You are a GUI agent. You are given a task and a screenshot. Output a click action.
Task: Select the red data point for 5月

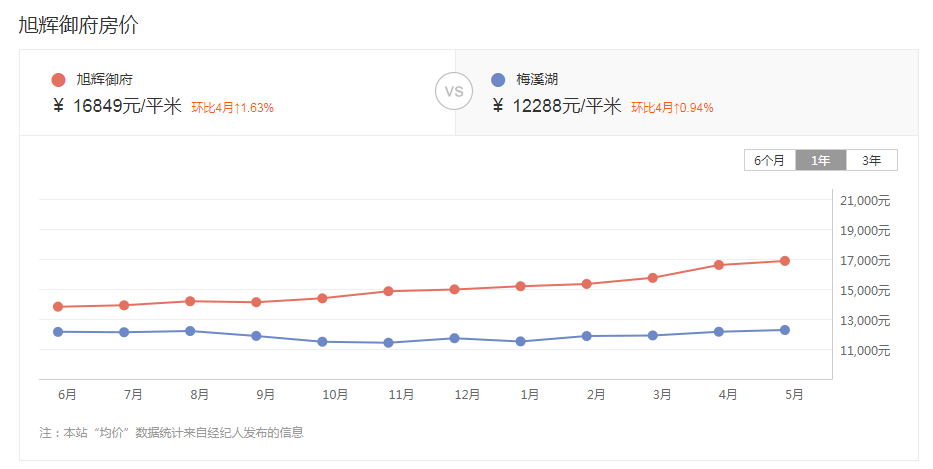coord(784,261)
